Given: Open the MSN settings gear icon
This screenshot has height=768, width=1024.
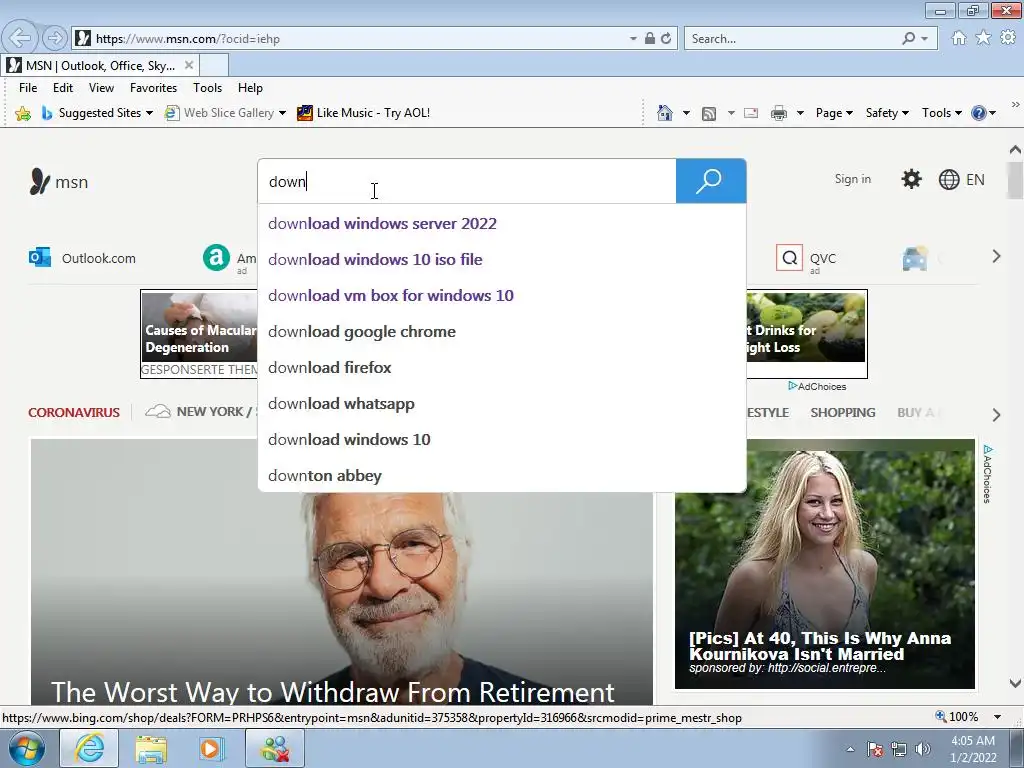Looking at the screenshot, I should coord(911,179).
